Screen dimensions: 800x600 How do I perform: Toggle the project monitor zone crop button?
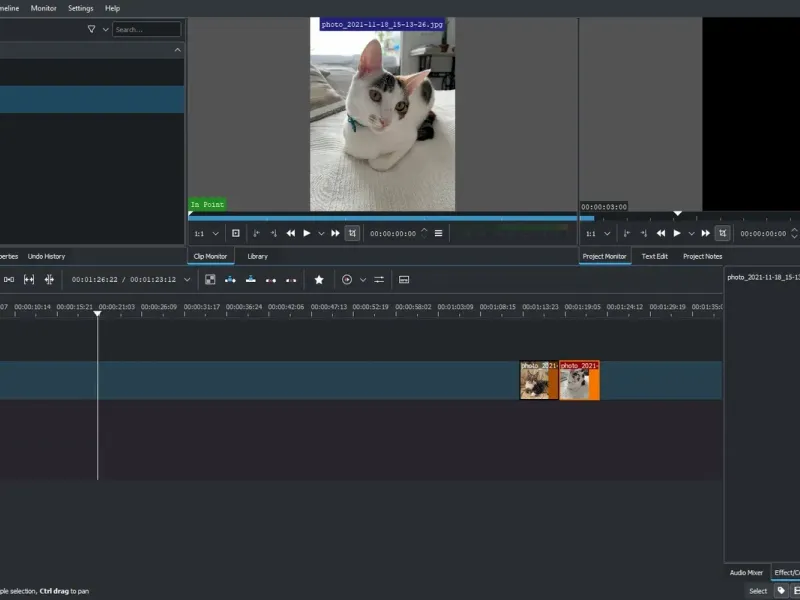(722, 233)
